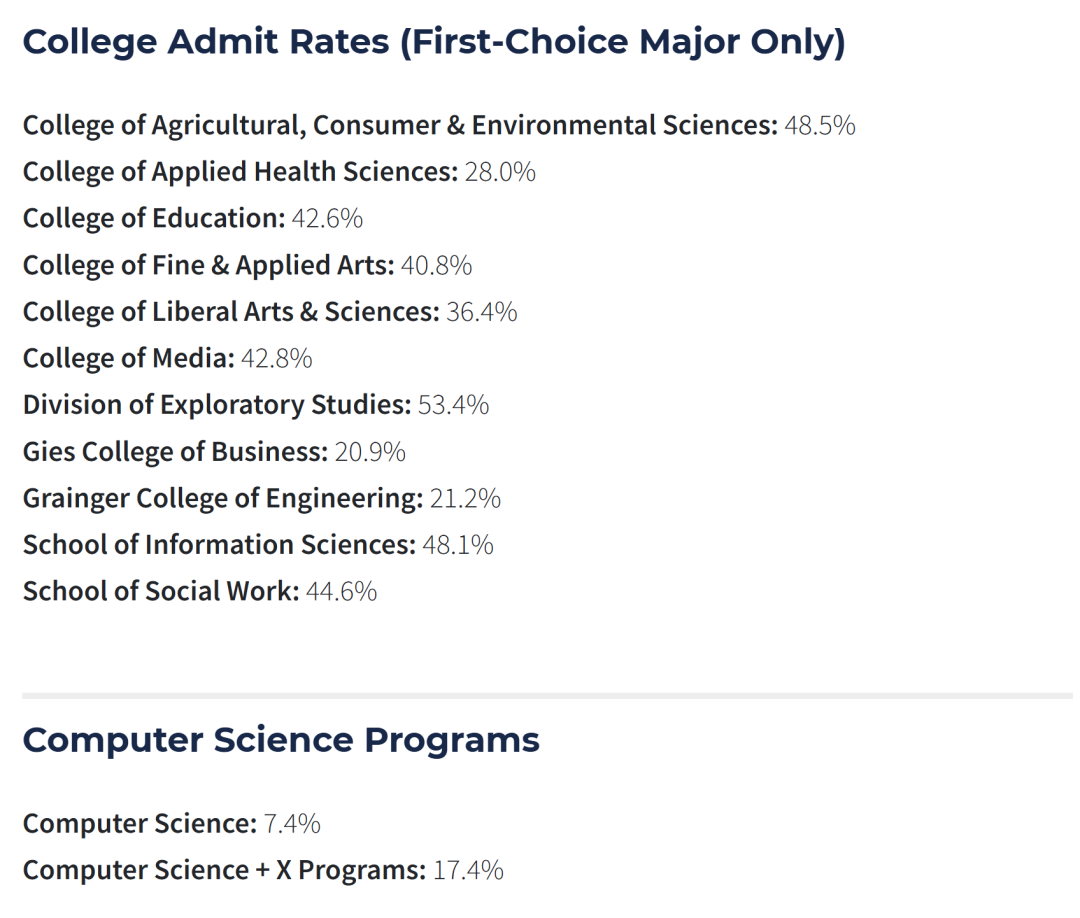Click the Computer Science Programs heading
This screenshot has height=918, width=1080.
[x=281, y=740]
